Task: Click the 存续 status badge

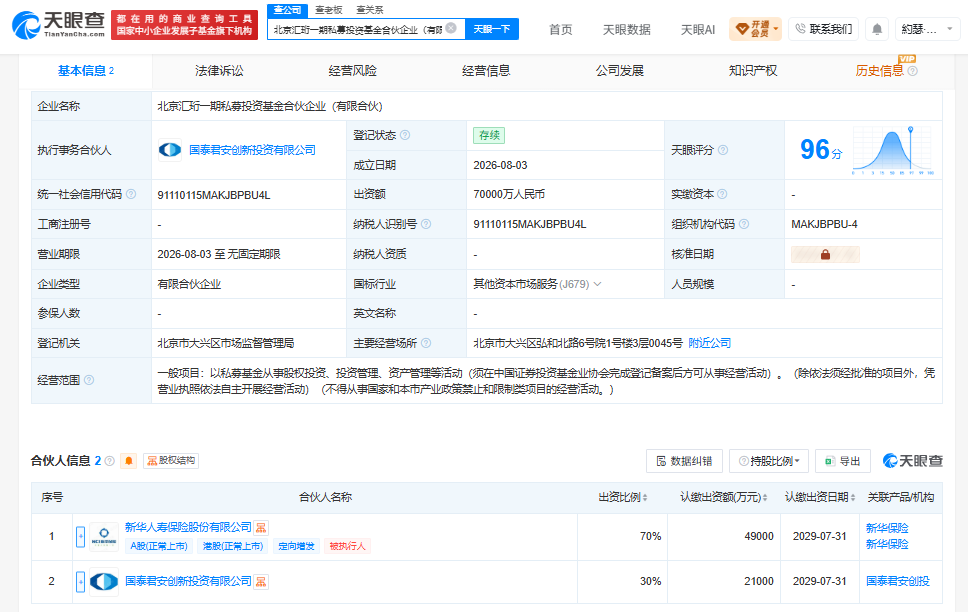Action: tap(489, 135)
